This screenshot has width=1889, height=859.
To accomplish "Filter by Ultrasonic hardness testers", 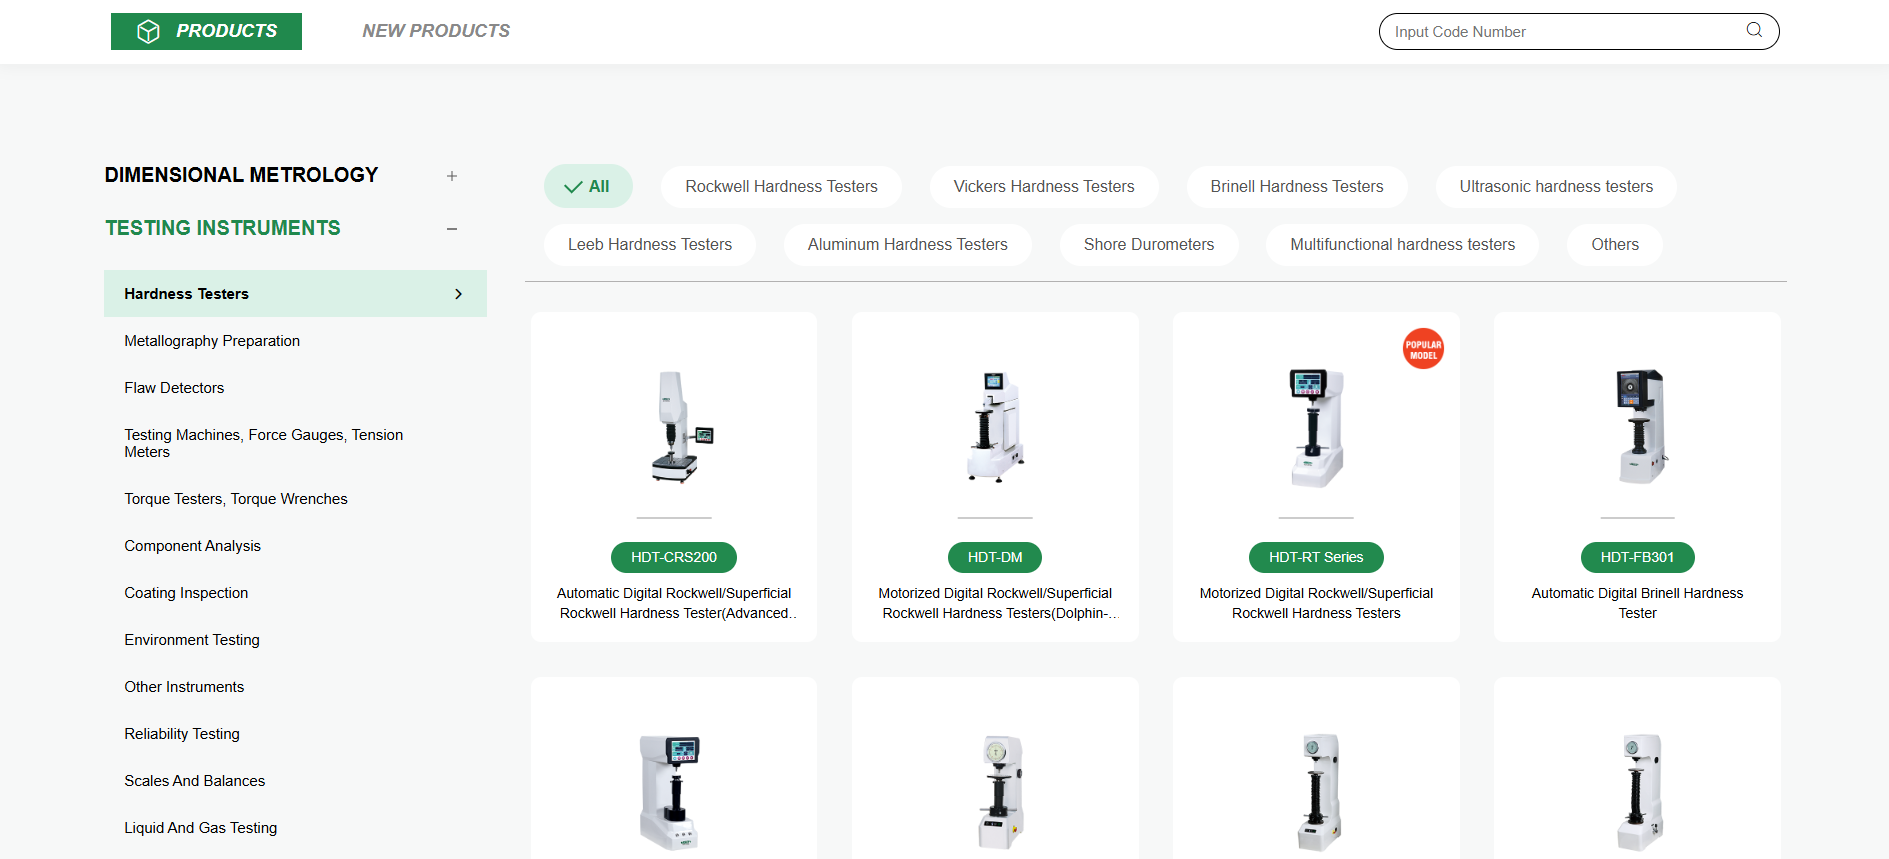I will coord(1555,187).
